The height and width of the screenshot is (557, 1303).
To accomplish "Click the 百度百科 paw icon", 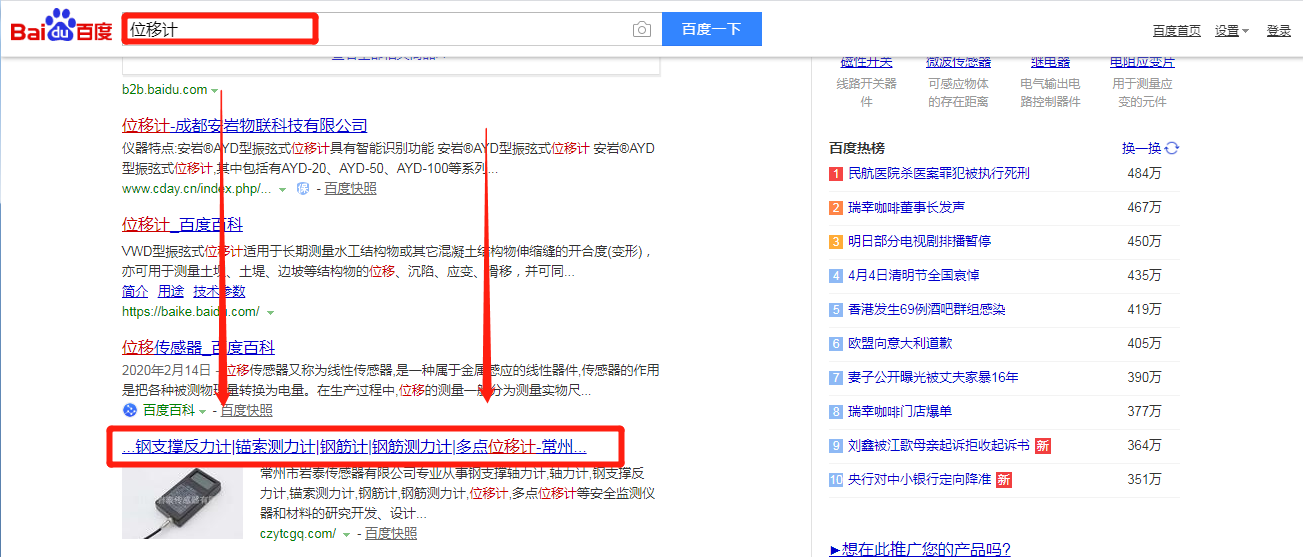I will pos(129,410).
